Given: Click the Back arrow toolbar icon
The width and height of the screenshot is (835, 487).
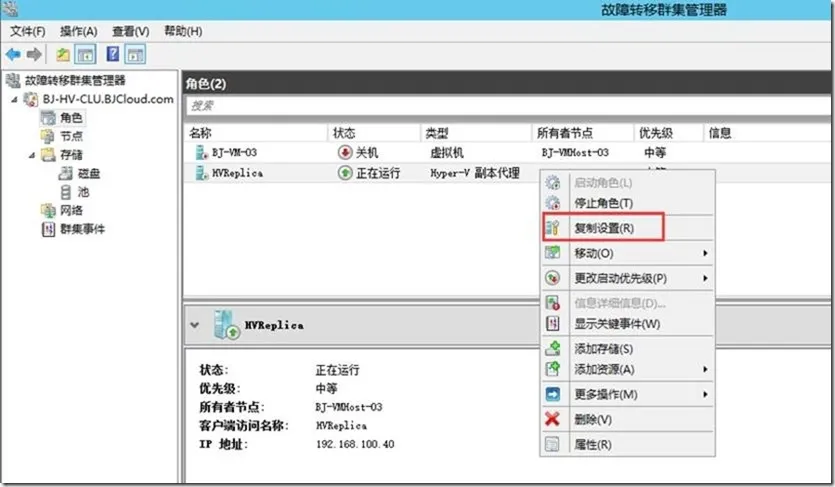Looking at the screenshot, I should [13, 54].
